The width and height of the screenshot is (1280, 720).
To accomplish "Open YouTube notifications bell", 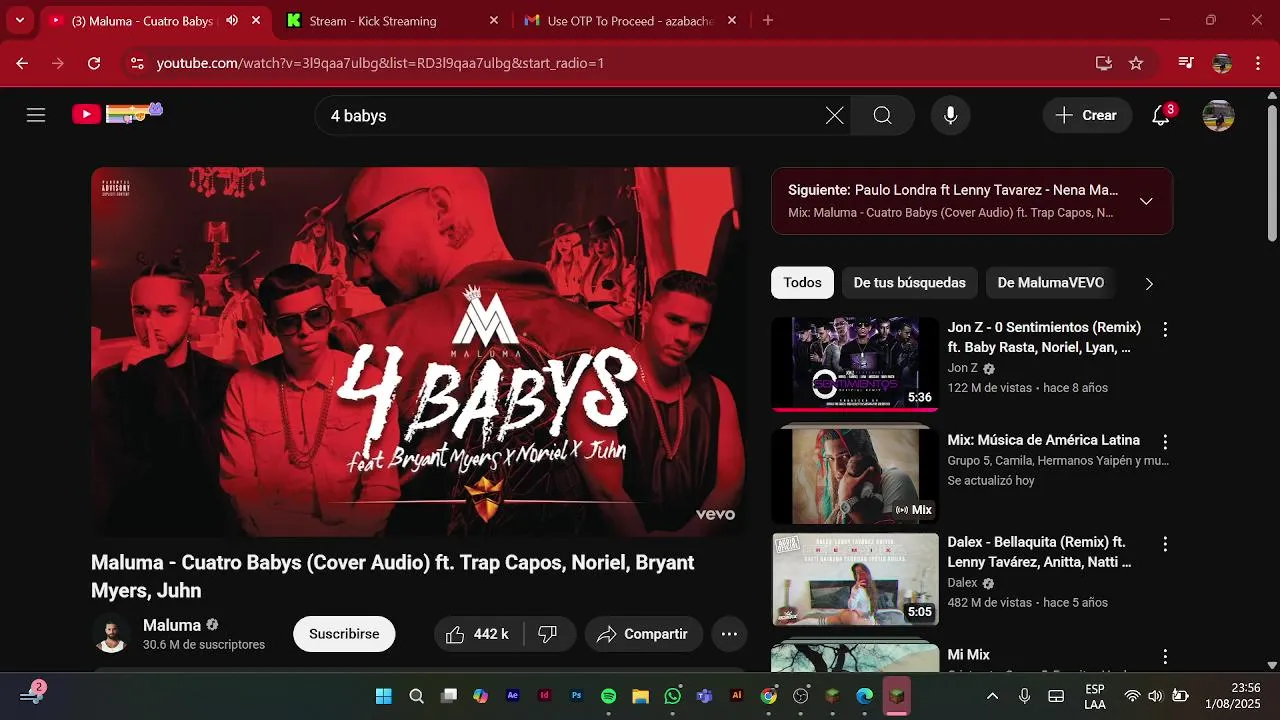I will 1161,115.
